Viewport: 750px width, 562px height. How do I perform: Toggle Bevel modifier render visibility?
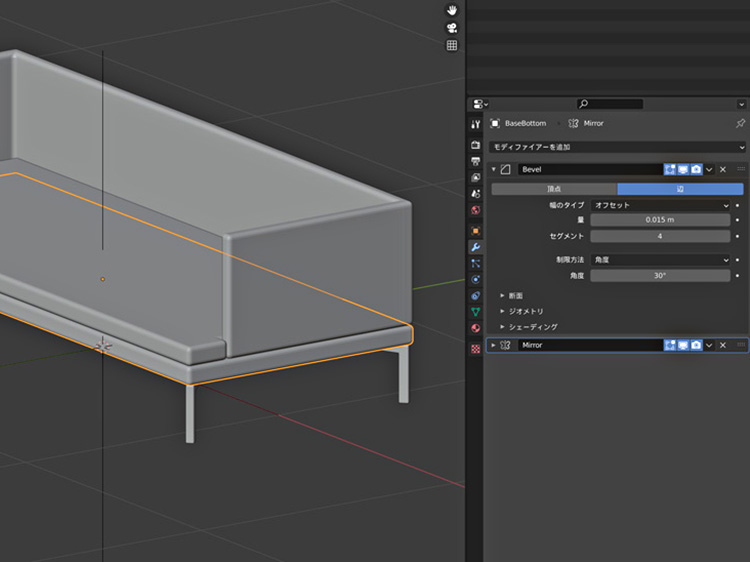pyautogui.click(x=696, y=170)
